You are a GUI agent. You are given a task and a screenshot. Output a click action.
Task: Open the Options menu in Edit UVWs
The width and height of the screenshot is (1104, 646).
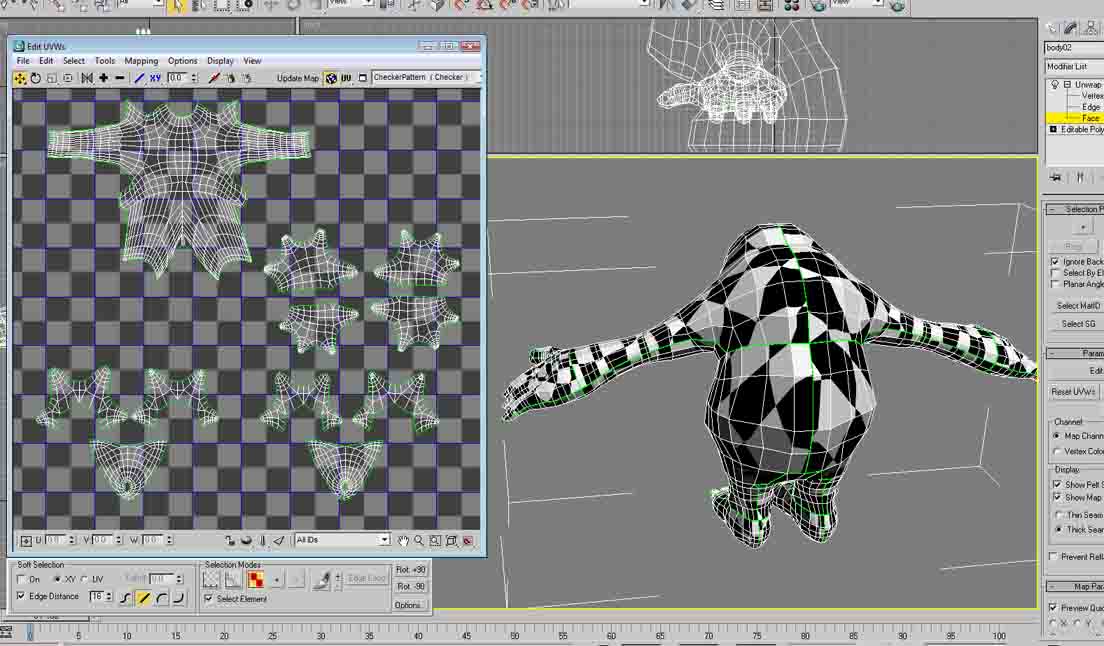pyautogui.click(x=182, y=60)
